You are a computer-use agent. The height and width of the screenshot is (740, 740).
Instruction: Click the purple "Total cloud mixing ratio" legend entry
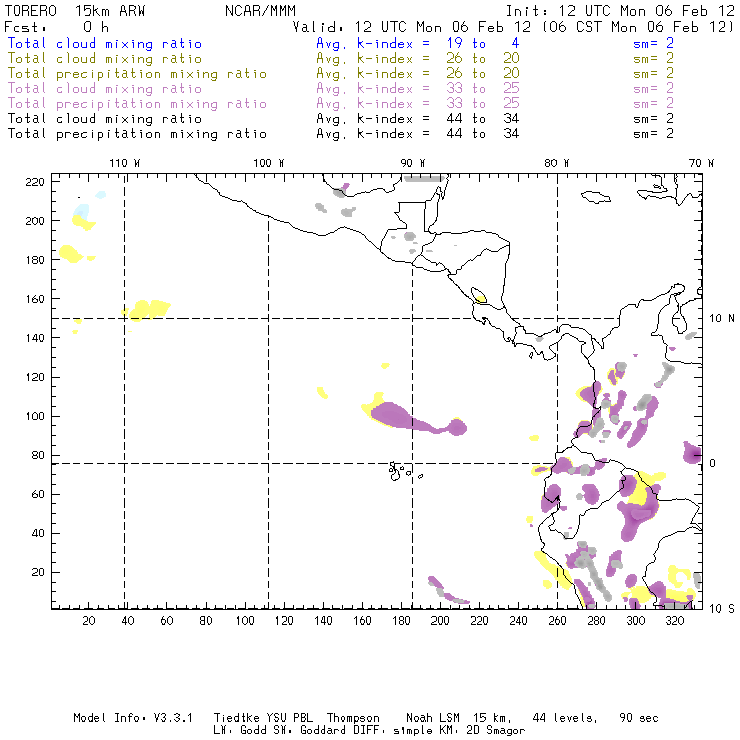tap(105, 89)
